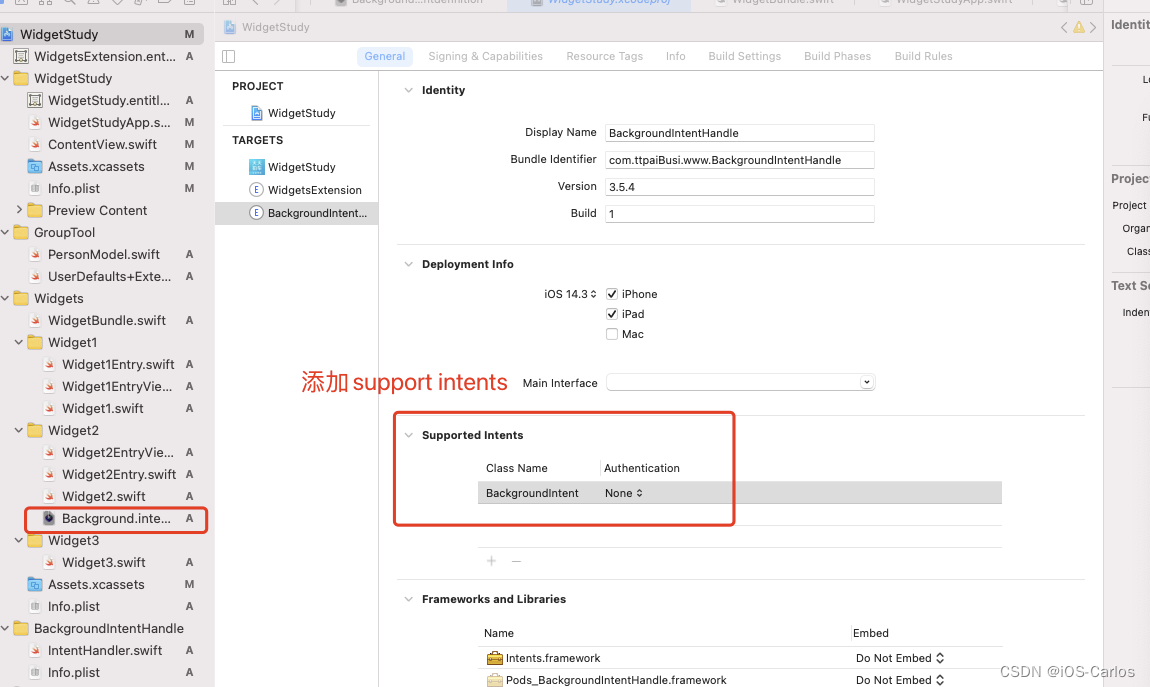Select WidgetStudy app target icon
Screen dimensions: 1150x687
tap(256, 167)
